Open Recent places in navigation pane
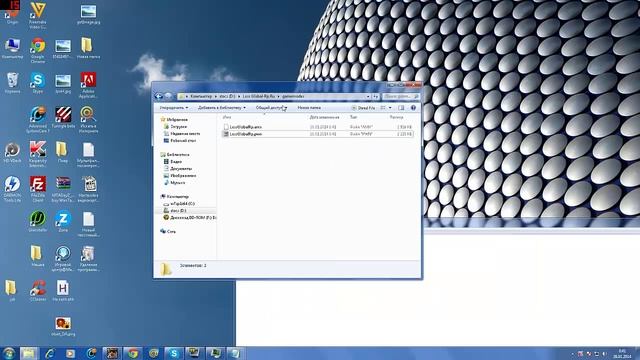 [182, 133]
